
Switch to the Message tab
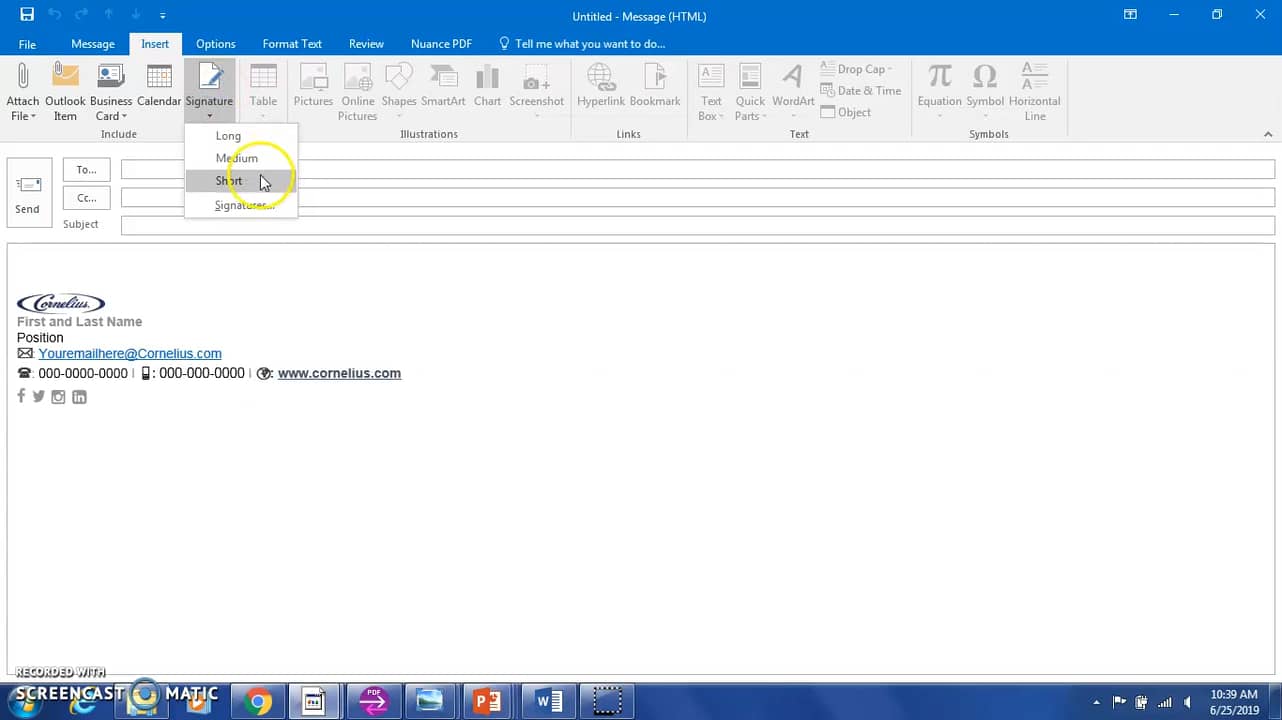[x=93, y=44]
